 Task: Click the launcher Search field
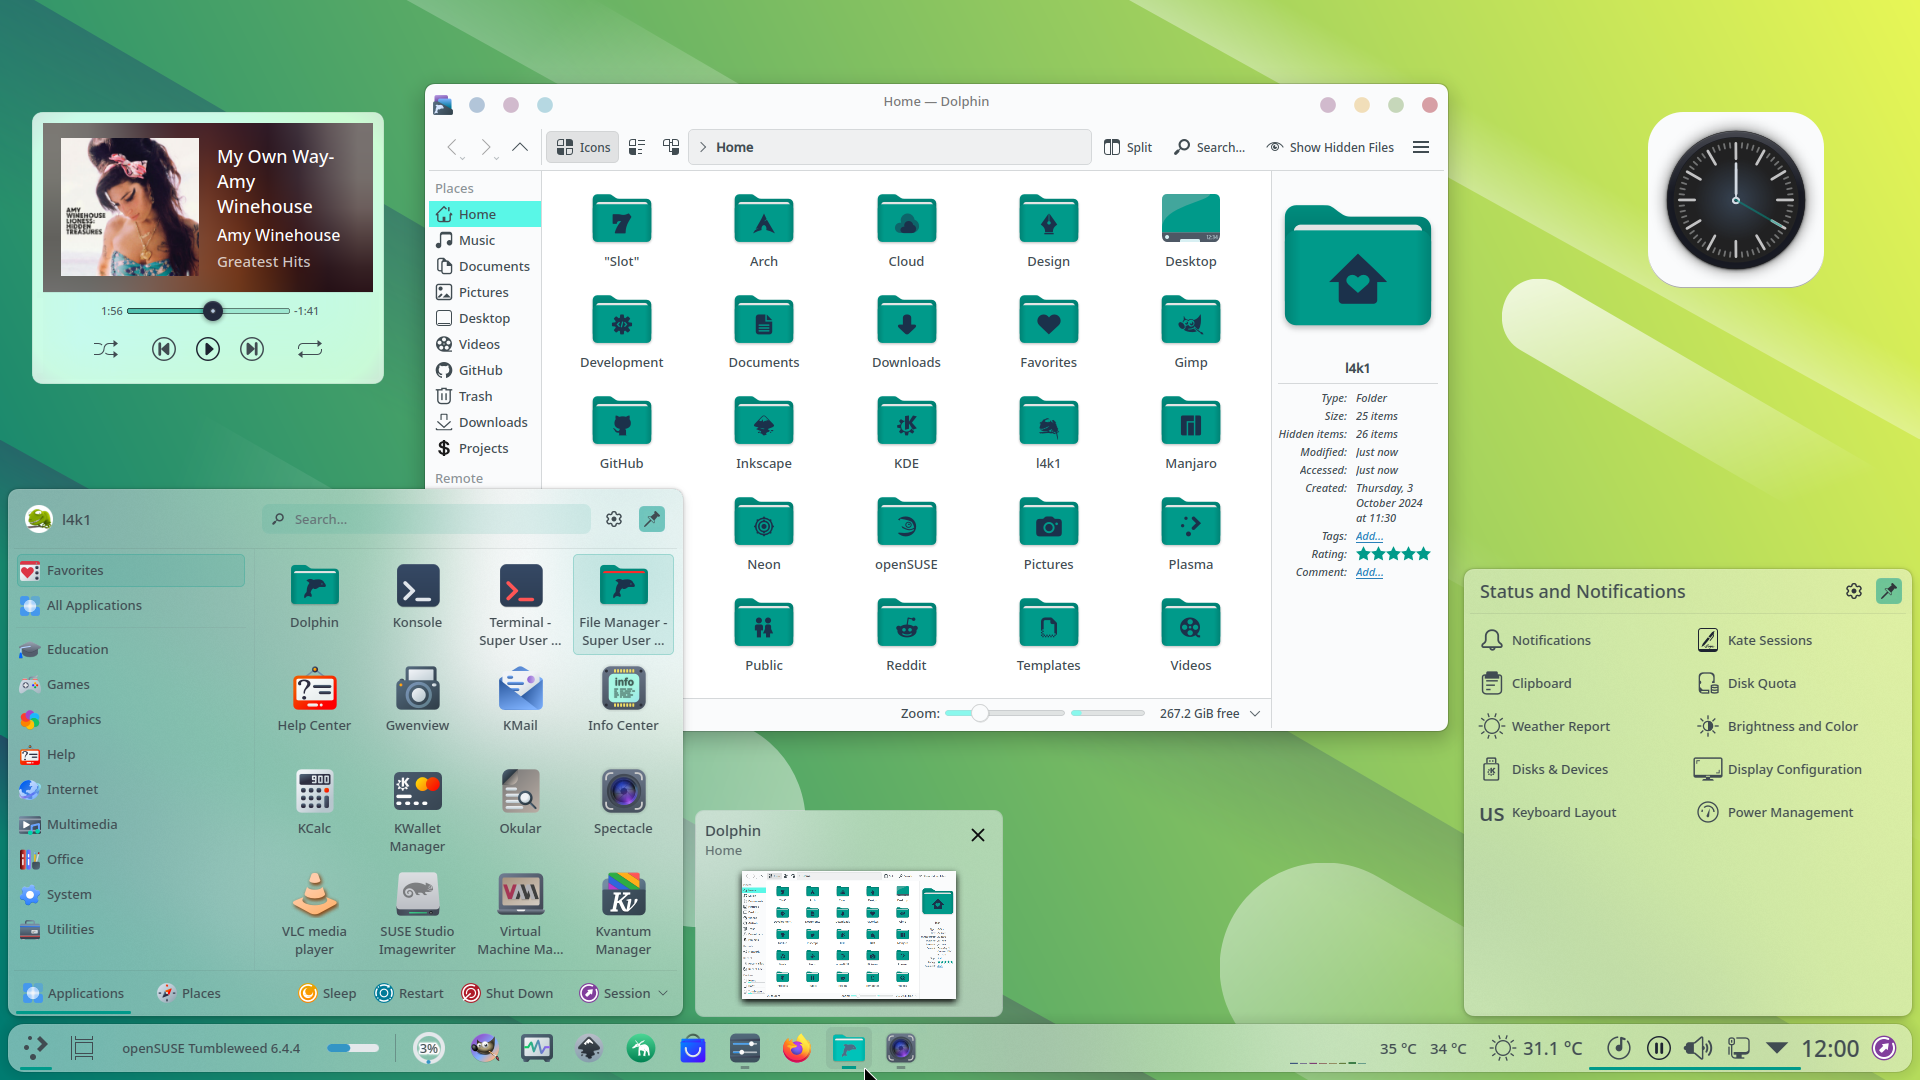(x=426, y=519)
